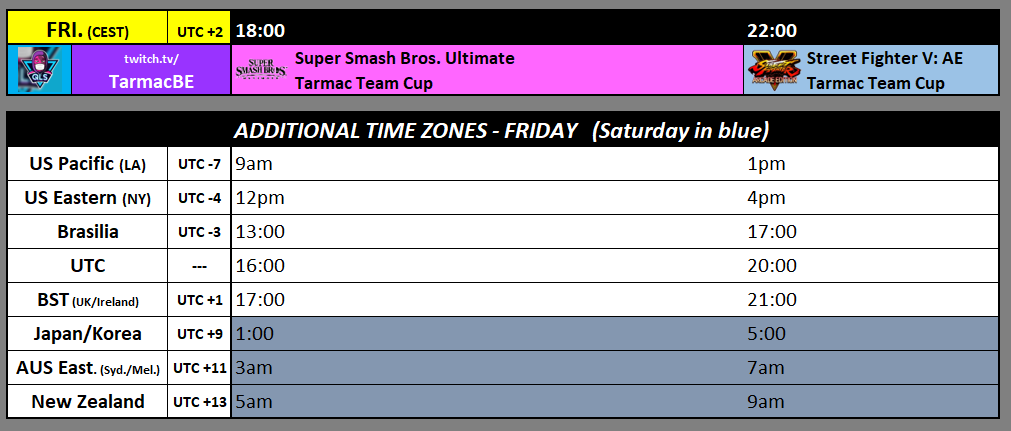The image size is (1011, 431).
Task: Click the Super Smash Bros. Ultimate logo
Action: 261,70
